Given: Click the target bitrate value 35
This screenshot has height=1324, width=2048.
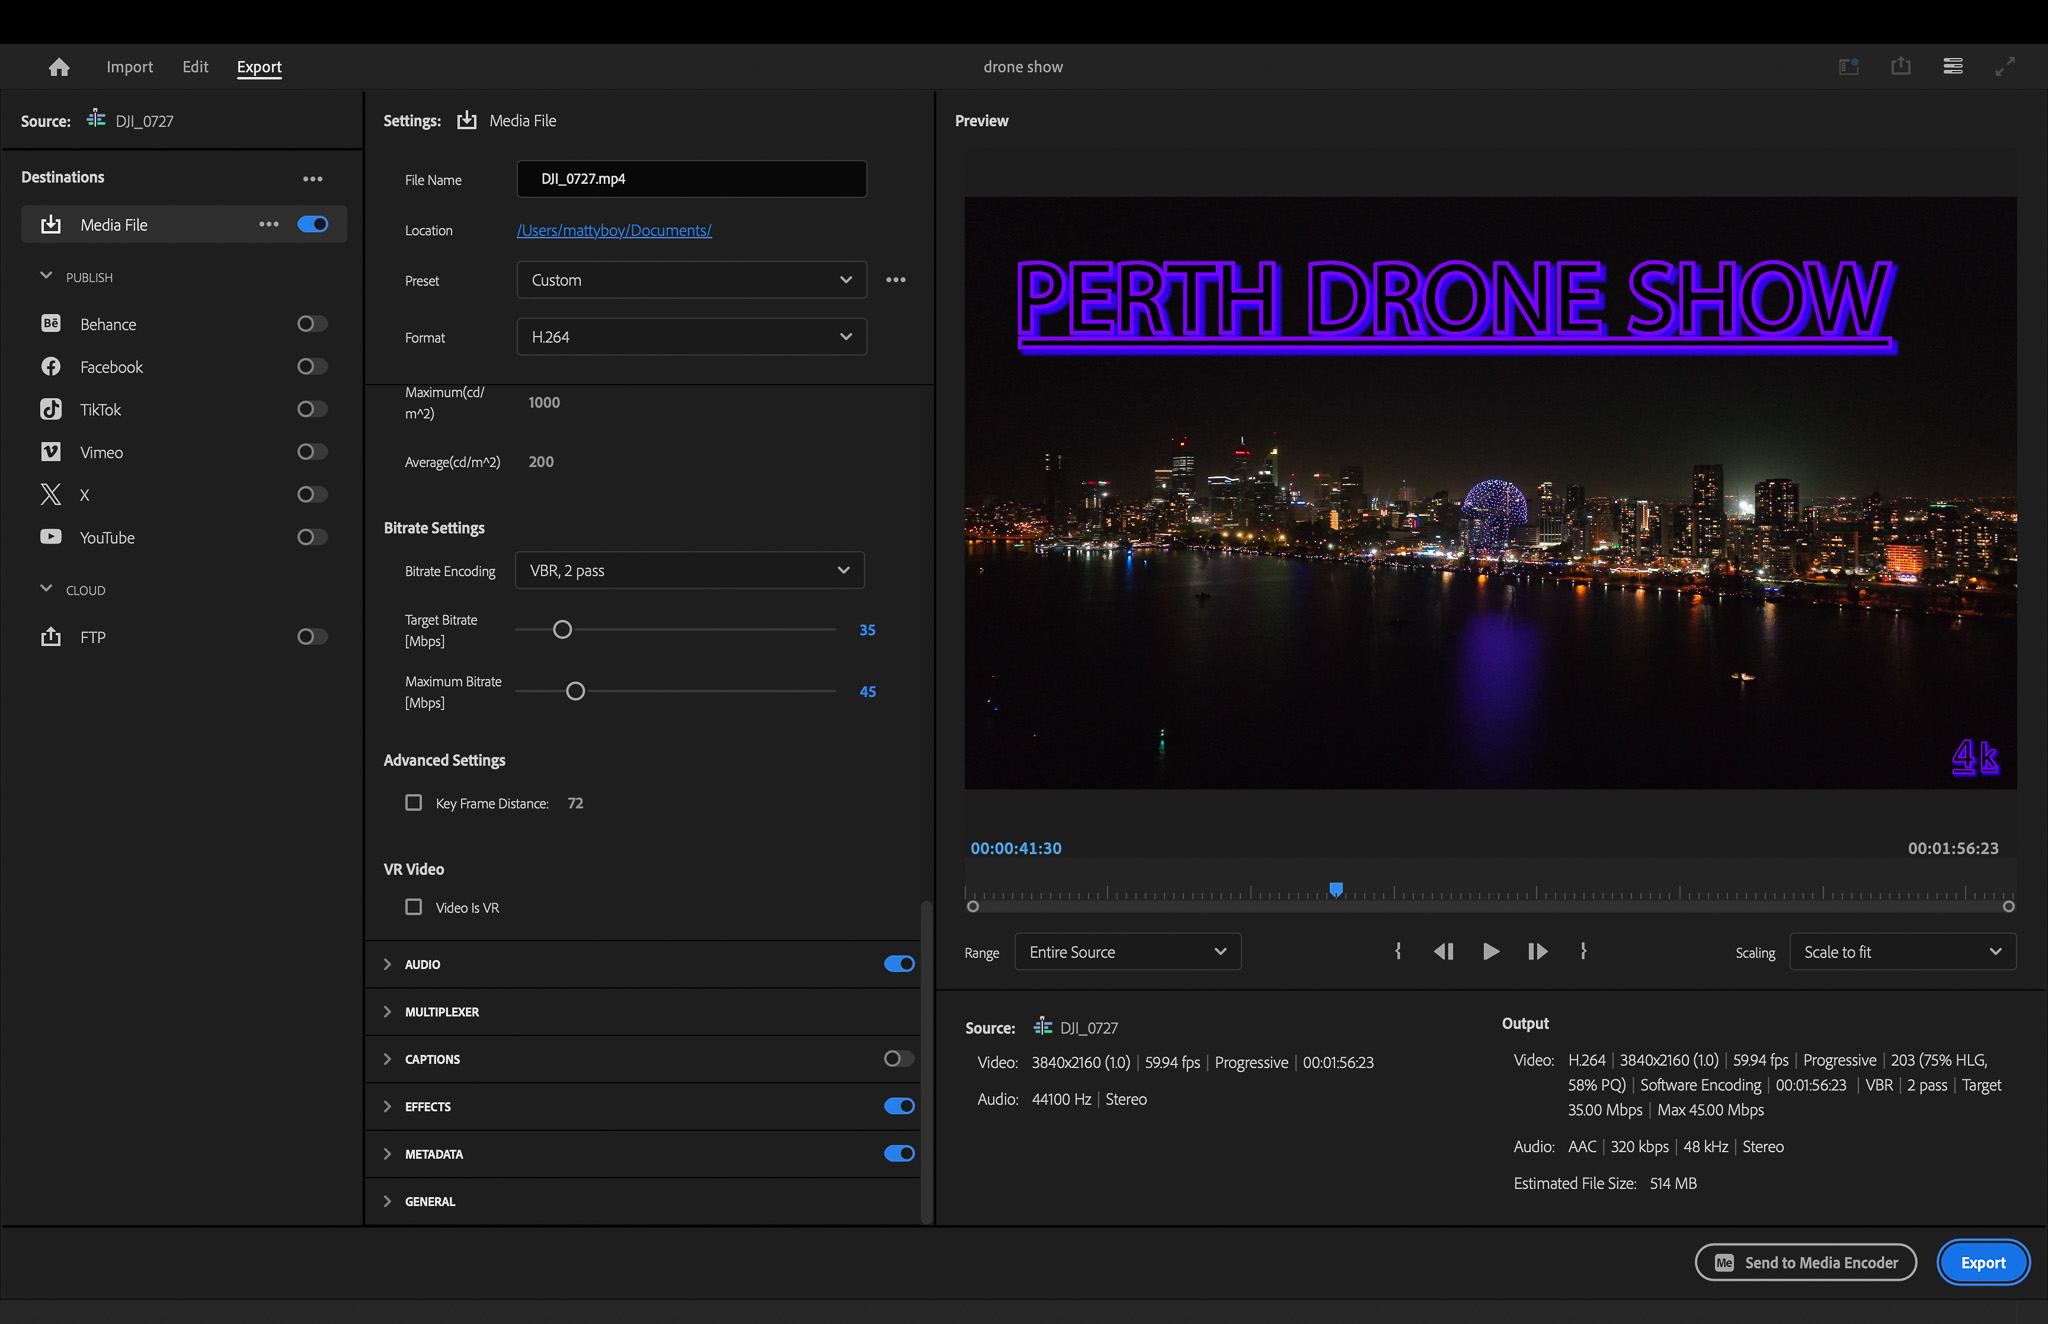Looking at the screenshot, I should click(x=867, y=630).
